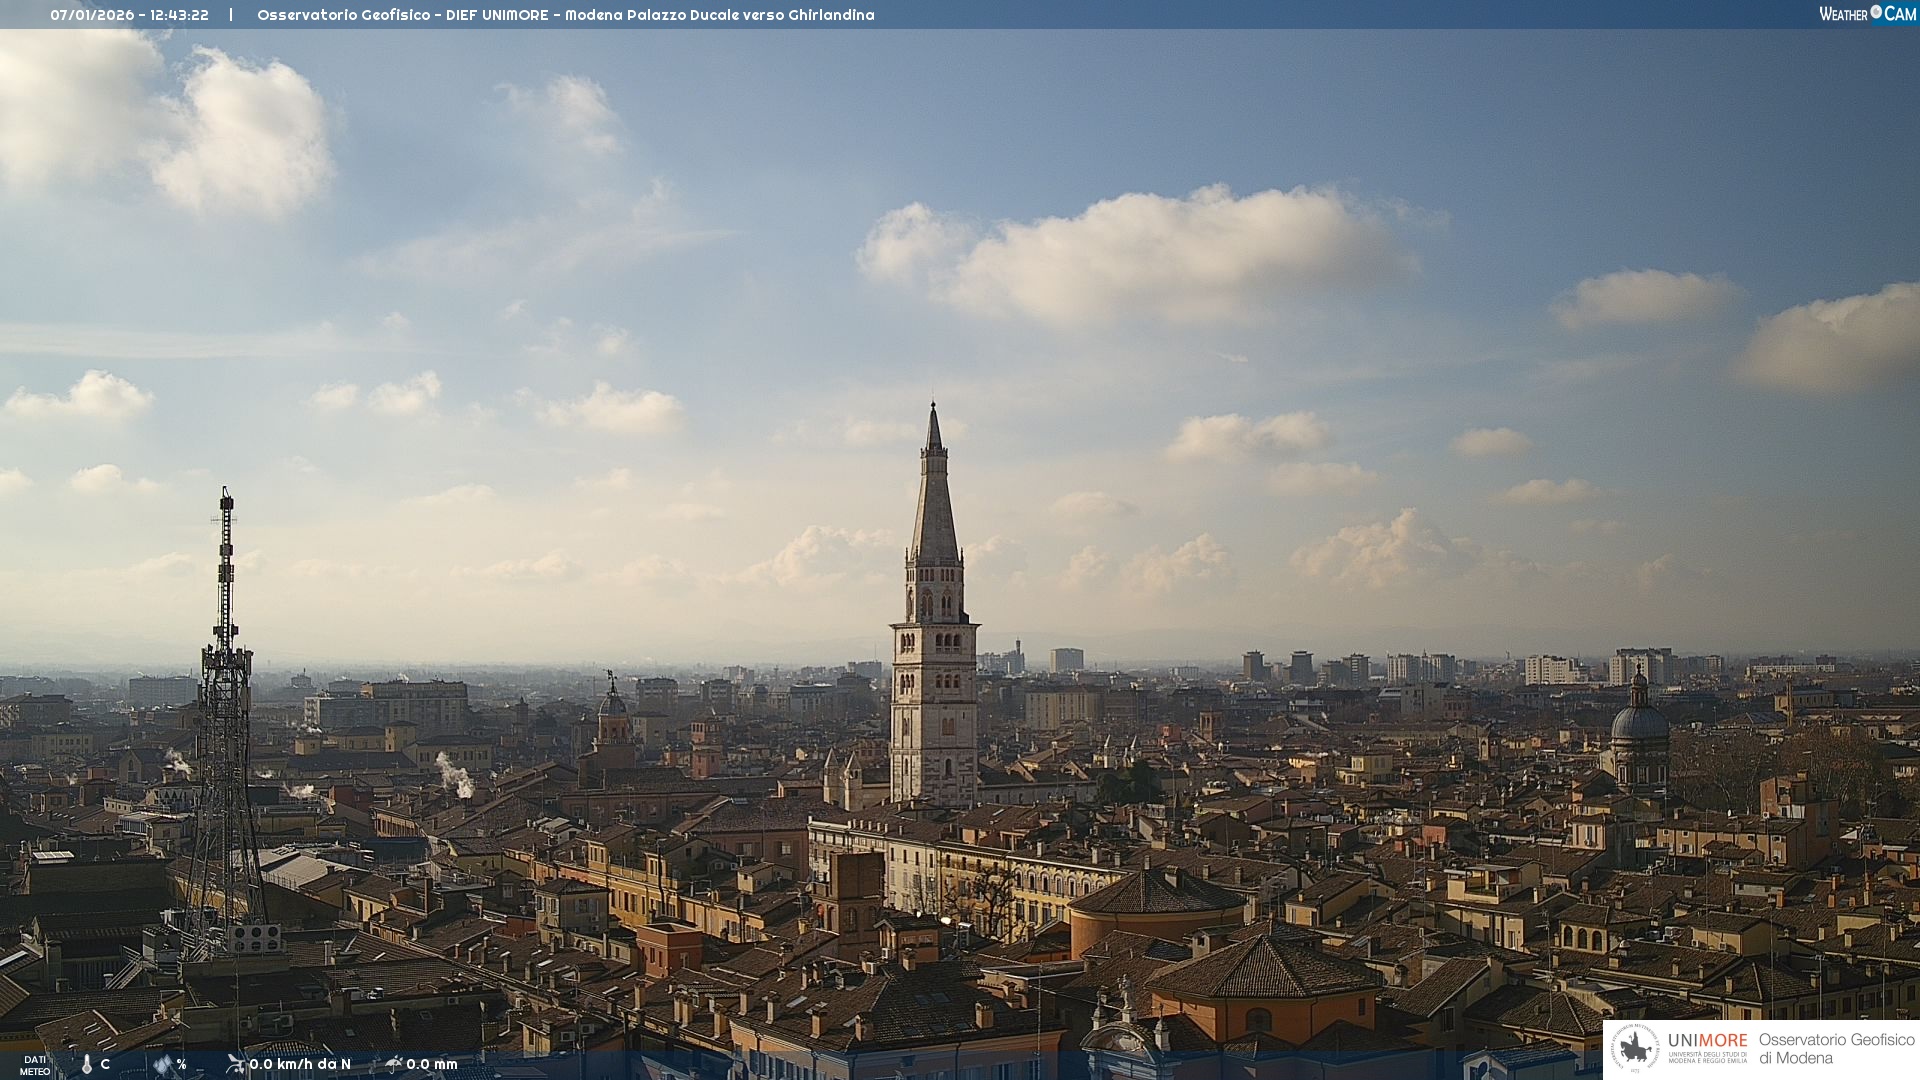The width and height of the screenshot is (1920, 1080).
Task: Click the WeatherCam lens logo icon
Action: [x=1876, y=13]
